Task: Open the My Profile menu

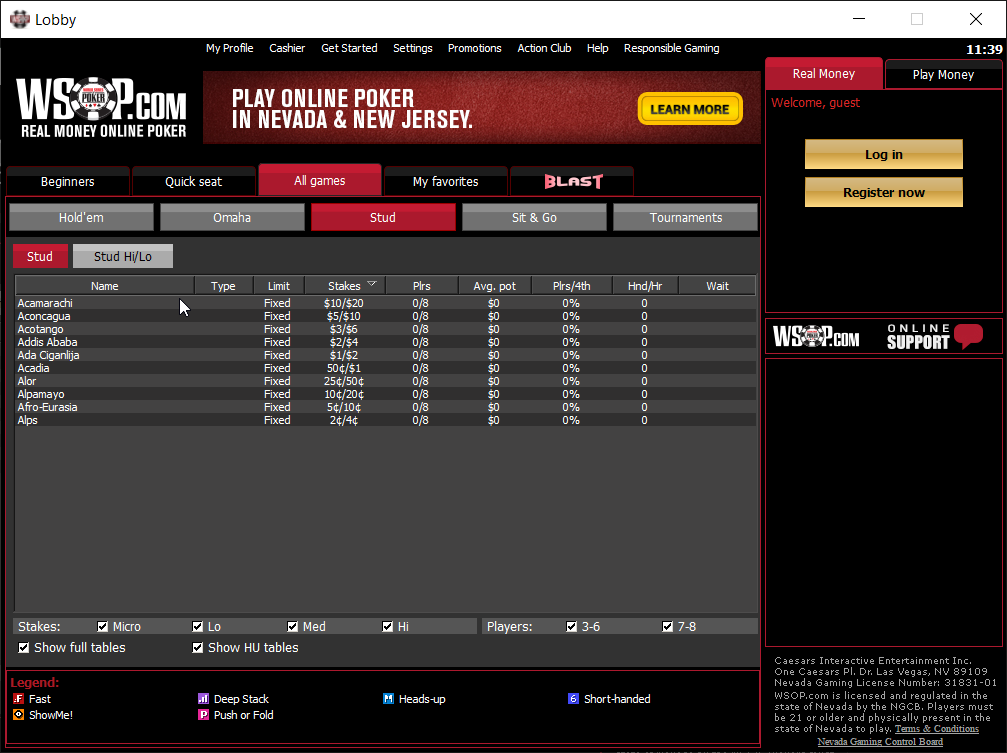Action: (x=230, y=48)
